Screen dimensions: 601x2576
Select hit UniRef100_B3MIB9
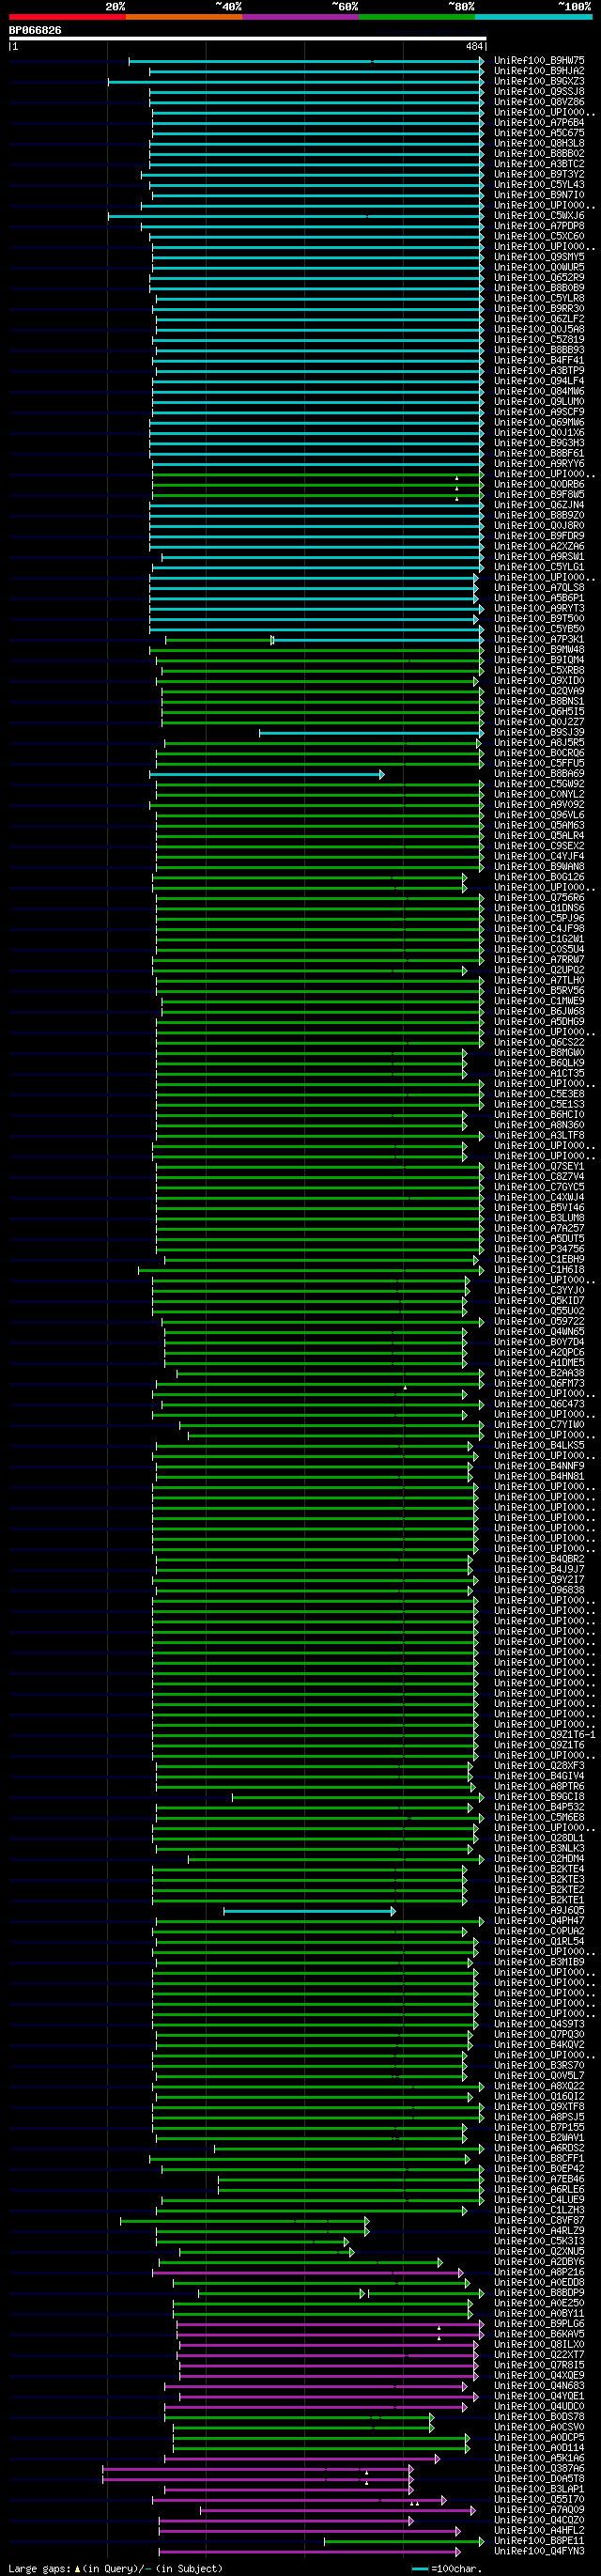[x=539, y=1962]
